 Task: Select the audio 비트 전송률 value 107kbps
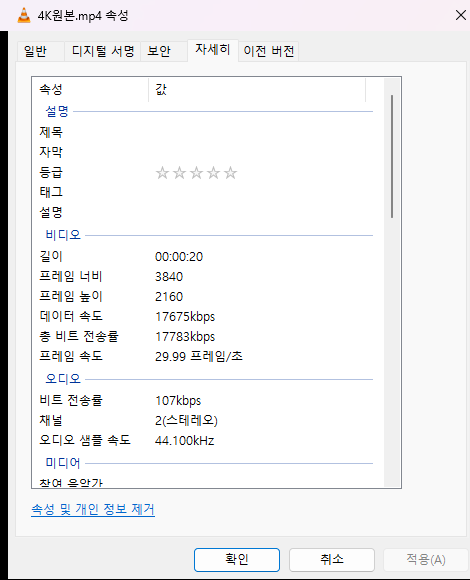[178, 401]
